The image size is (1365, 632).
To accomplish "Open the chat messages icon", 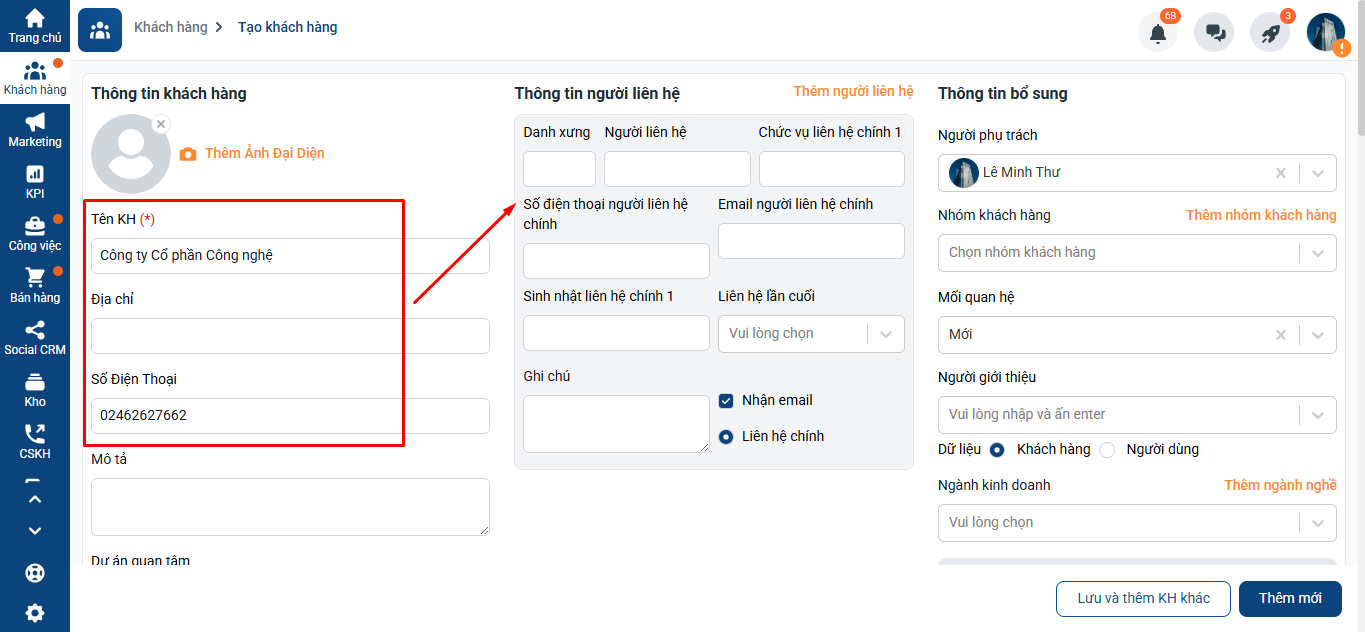I will 1215,32.
